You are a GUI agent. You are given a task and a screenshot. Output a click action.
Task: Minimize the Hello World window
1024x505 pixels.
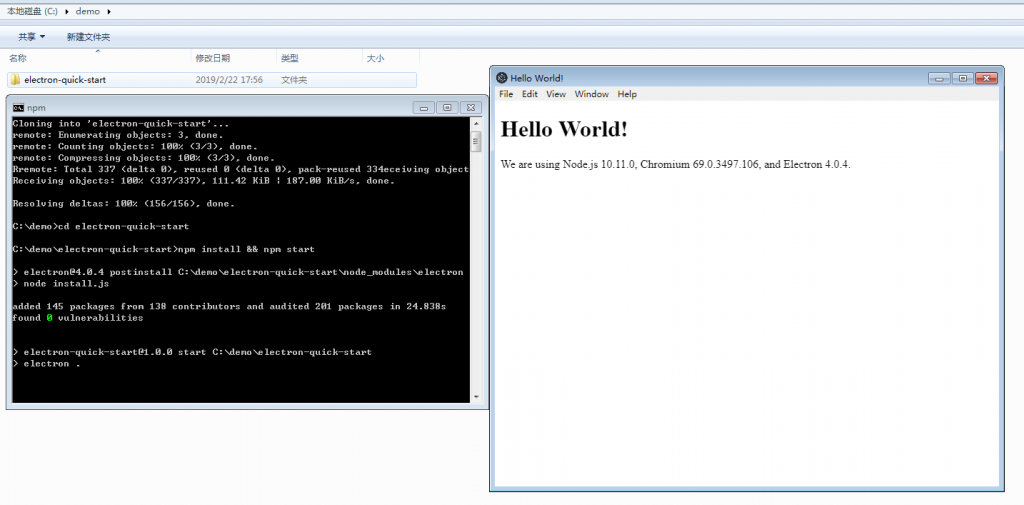point(939,78)
